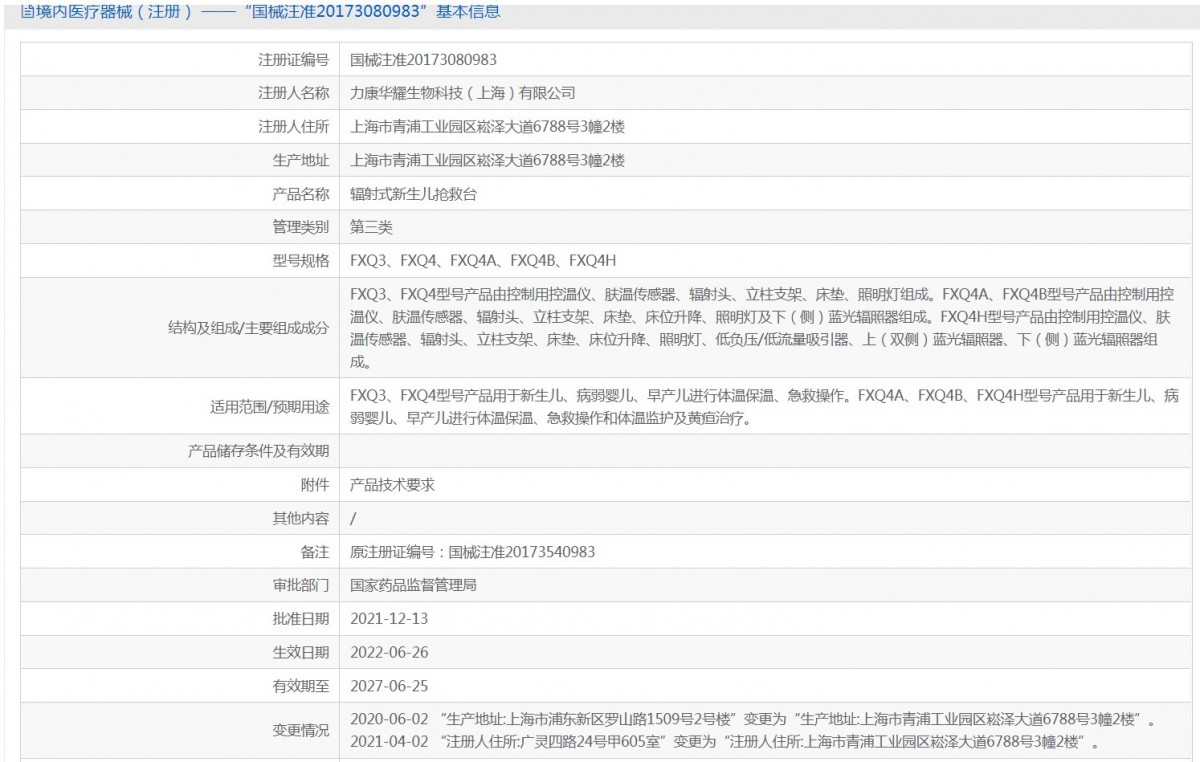
Task: Select the structure description paragraph text
Action: tap(763, 328)
